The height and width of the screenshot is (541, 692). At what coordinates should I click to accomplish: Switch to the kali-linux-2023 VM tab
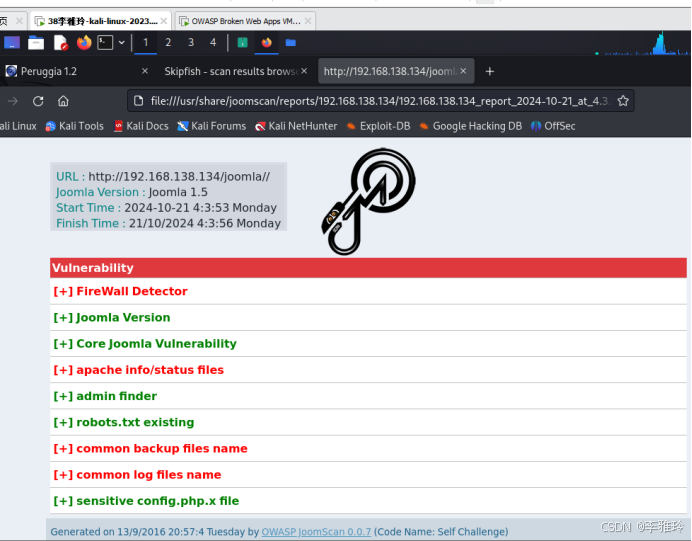[102, 21]
